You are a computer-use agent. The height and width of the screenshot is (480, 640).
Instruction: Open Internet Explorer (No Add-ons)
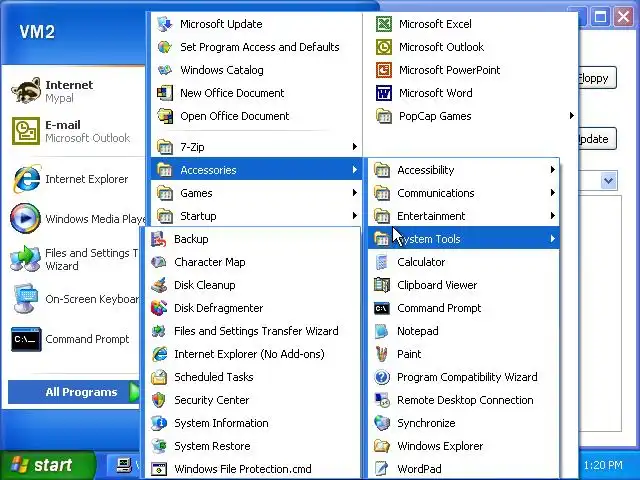pos(253,354)
